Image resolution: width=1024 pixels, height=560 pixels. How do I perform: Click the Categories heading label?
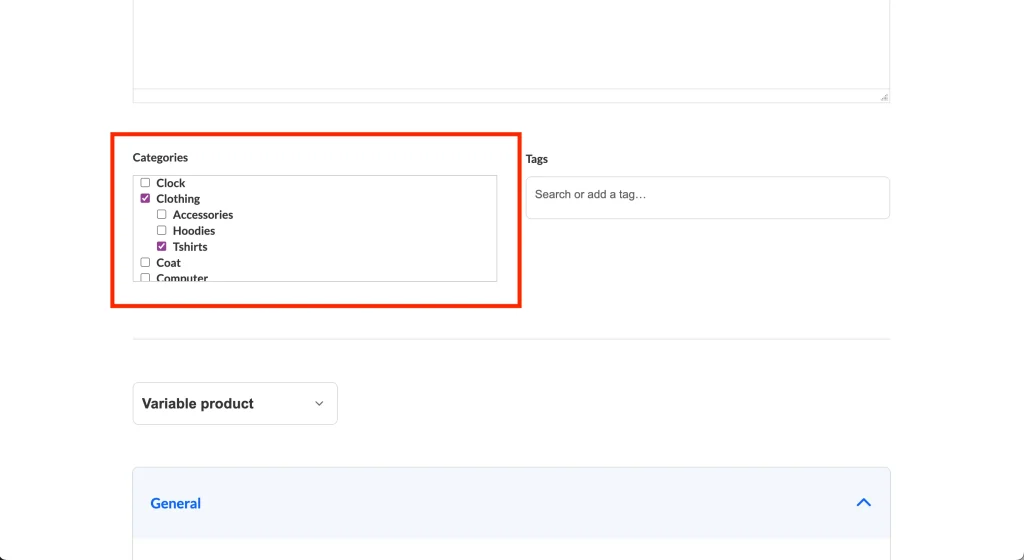tap(160, 158)
